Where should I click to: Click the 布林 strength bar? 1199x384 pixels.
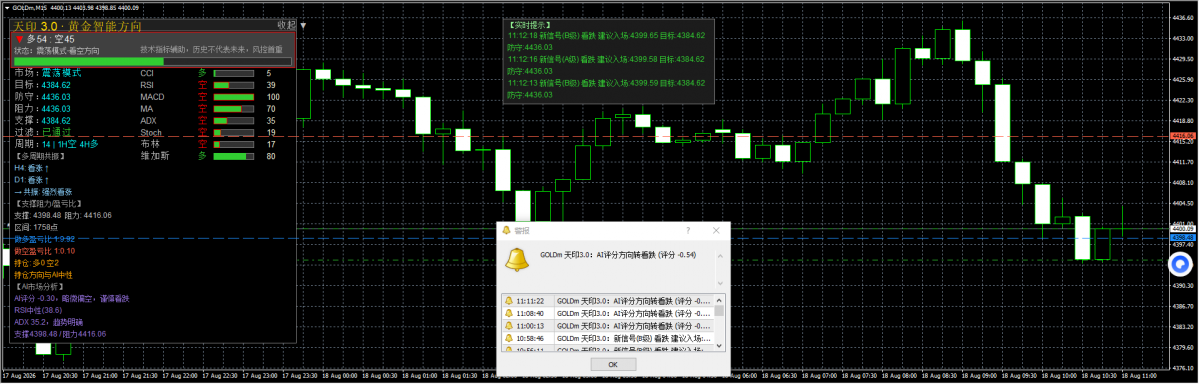pyautogui.click(x=233, y=144)
